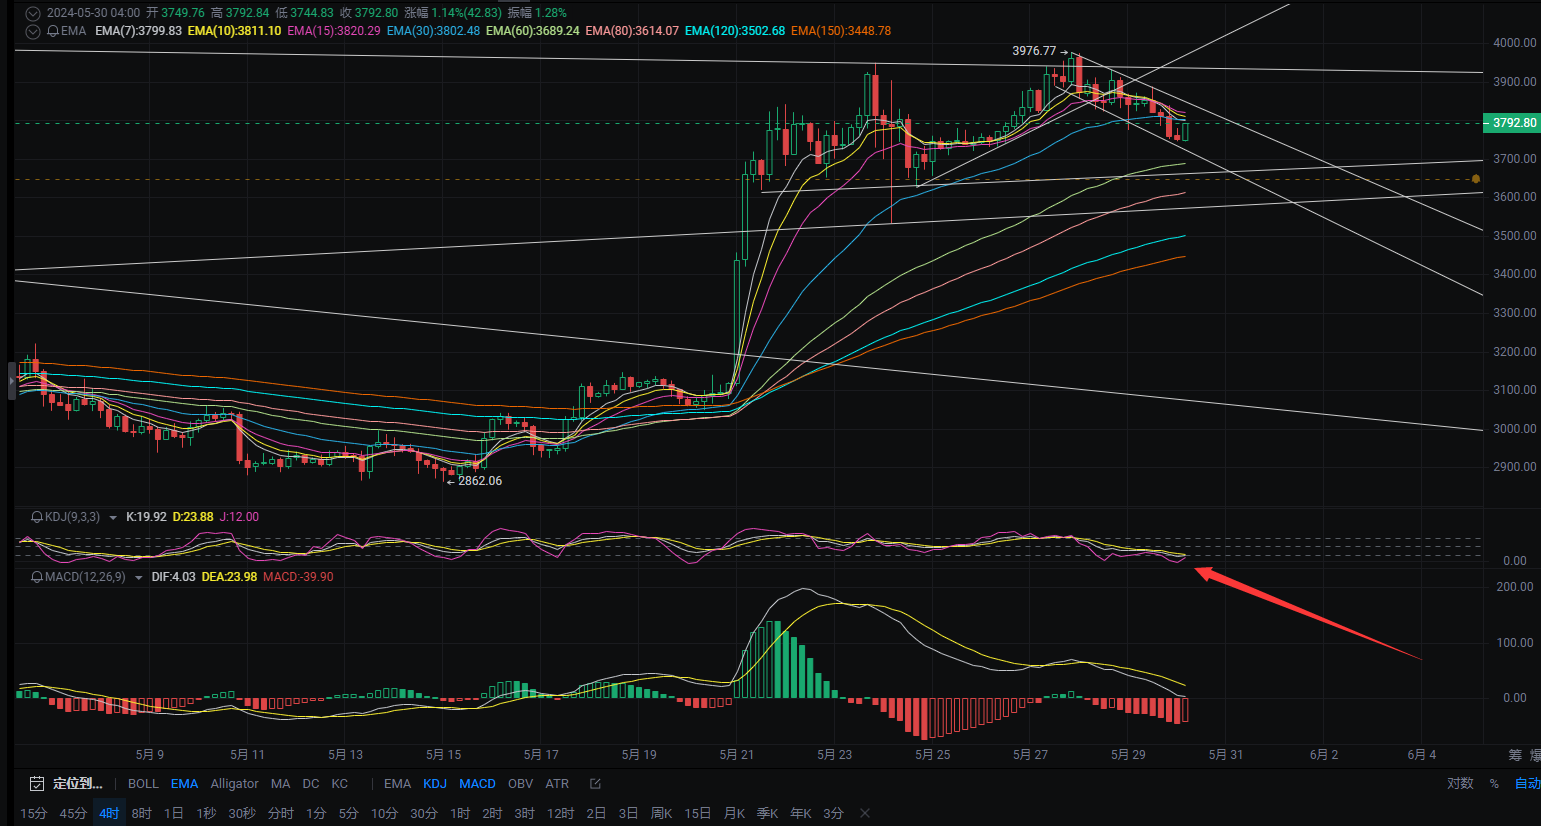This screenshot has width=1541, height=826.
Task: Toggle the MACD sub-indicator off
Action: (477, 784)
